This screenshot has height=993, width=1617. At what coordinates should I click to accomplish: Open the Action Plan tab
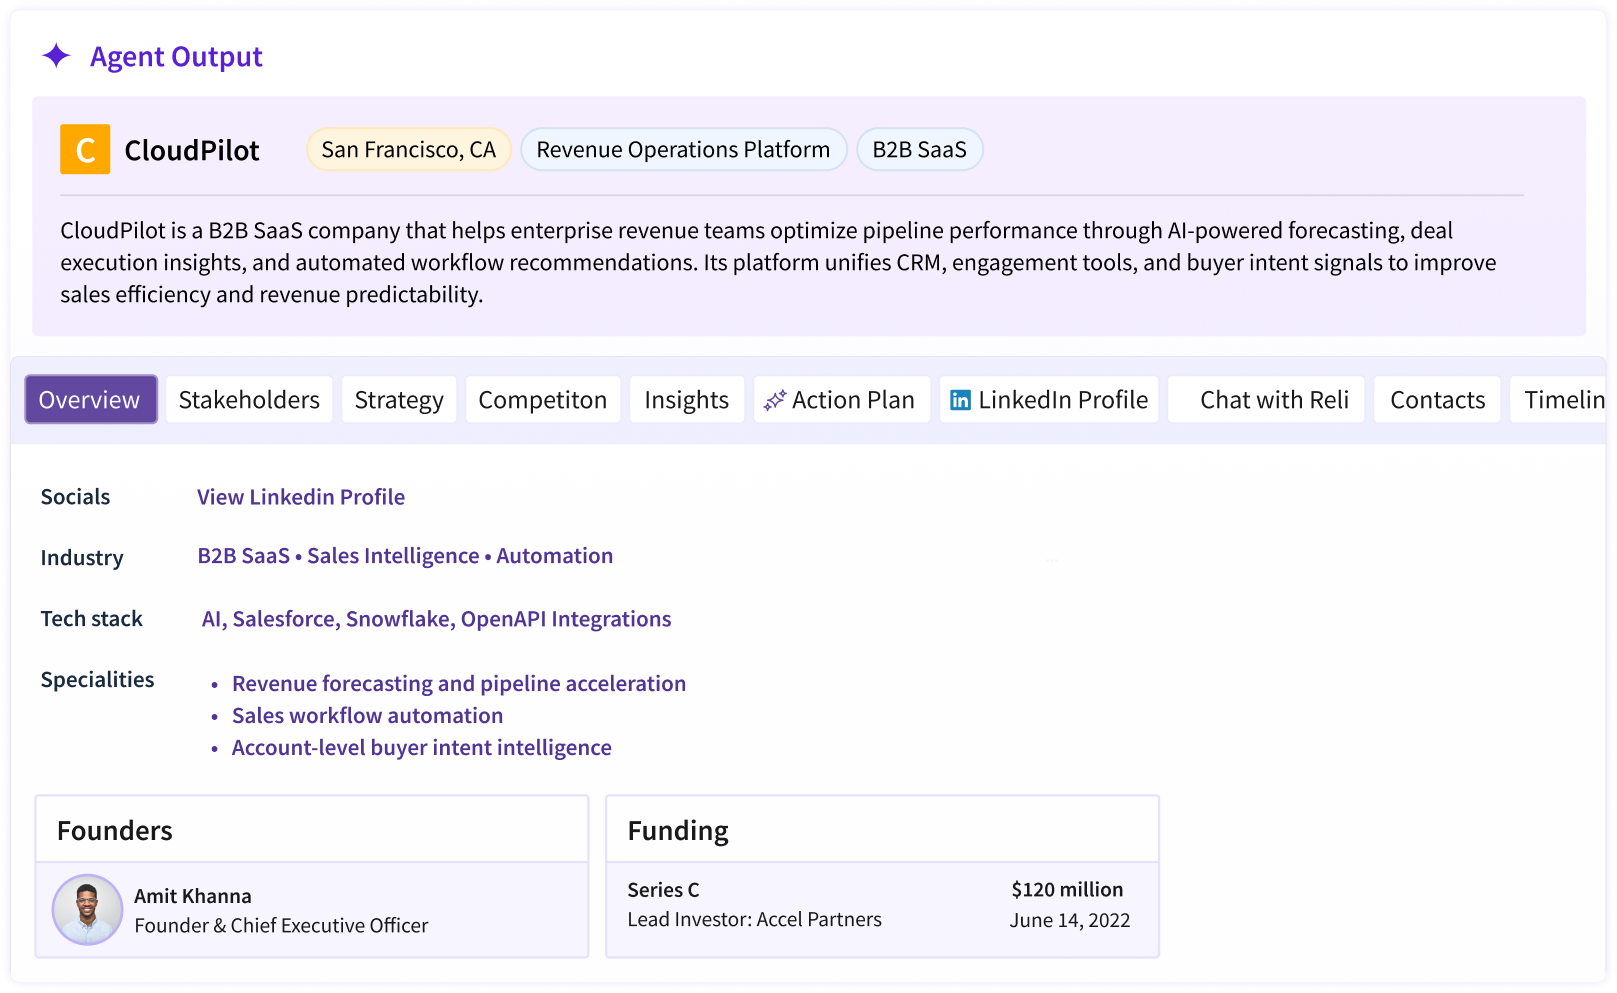[842, 400]
